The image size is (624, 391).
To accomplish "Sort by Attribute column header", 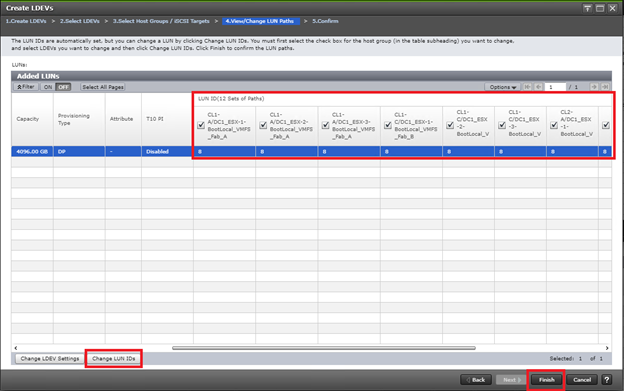I will click(123, 119).
